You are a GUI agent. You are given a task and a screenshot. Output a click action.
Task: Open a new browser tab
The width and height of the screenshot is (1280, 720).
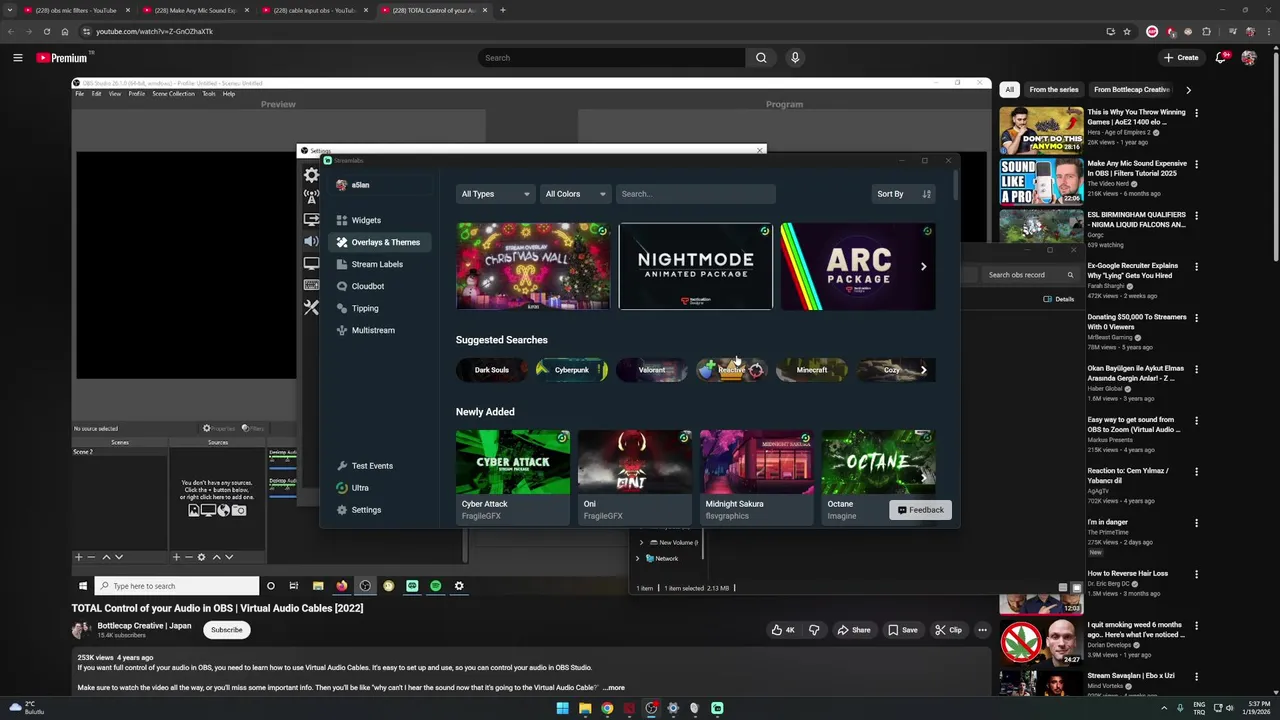[x=502, y=10]
